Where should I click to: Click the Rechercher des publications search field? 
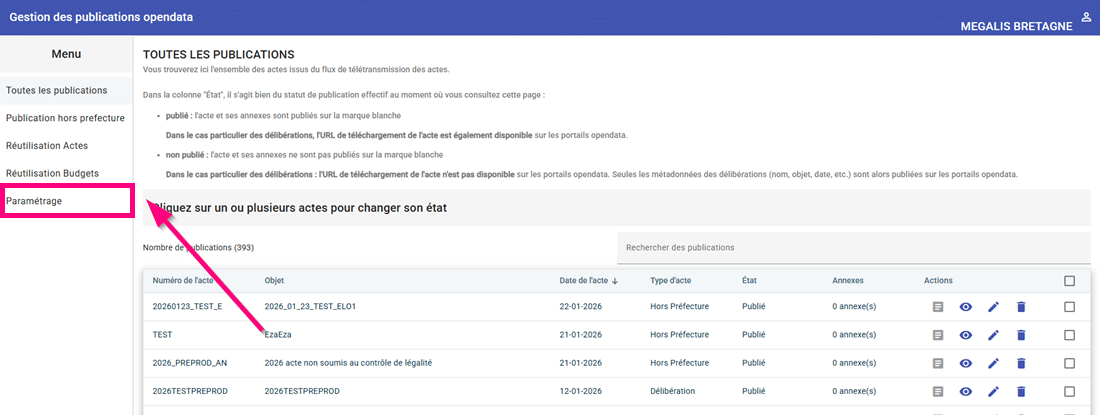tap(852, 247)
